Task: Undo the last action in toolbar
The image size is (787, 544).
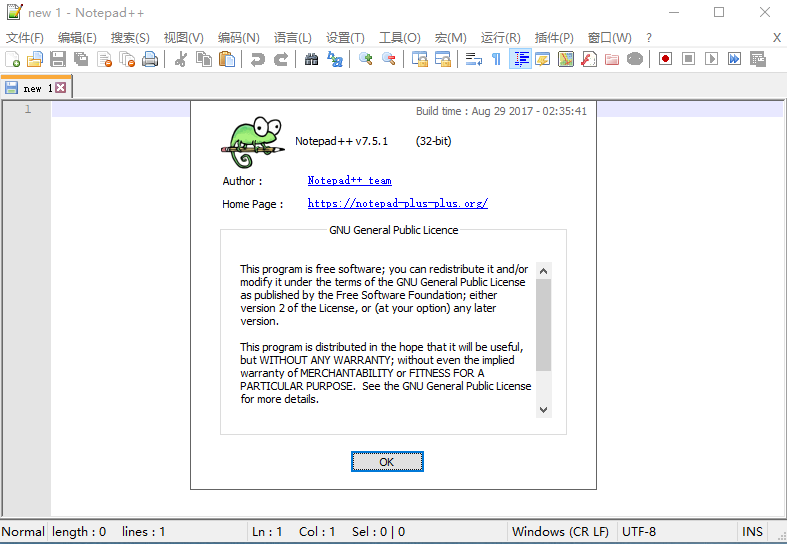Action: coord(257,59)
